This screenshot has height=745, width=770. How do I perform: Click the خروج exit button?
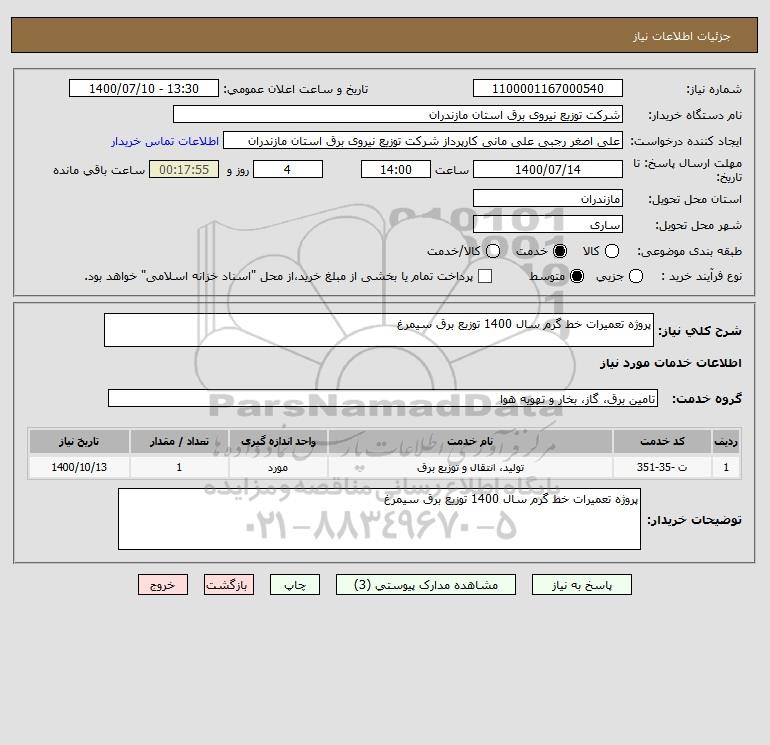pos(163,584)
